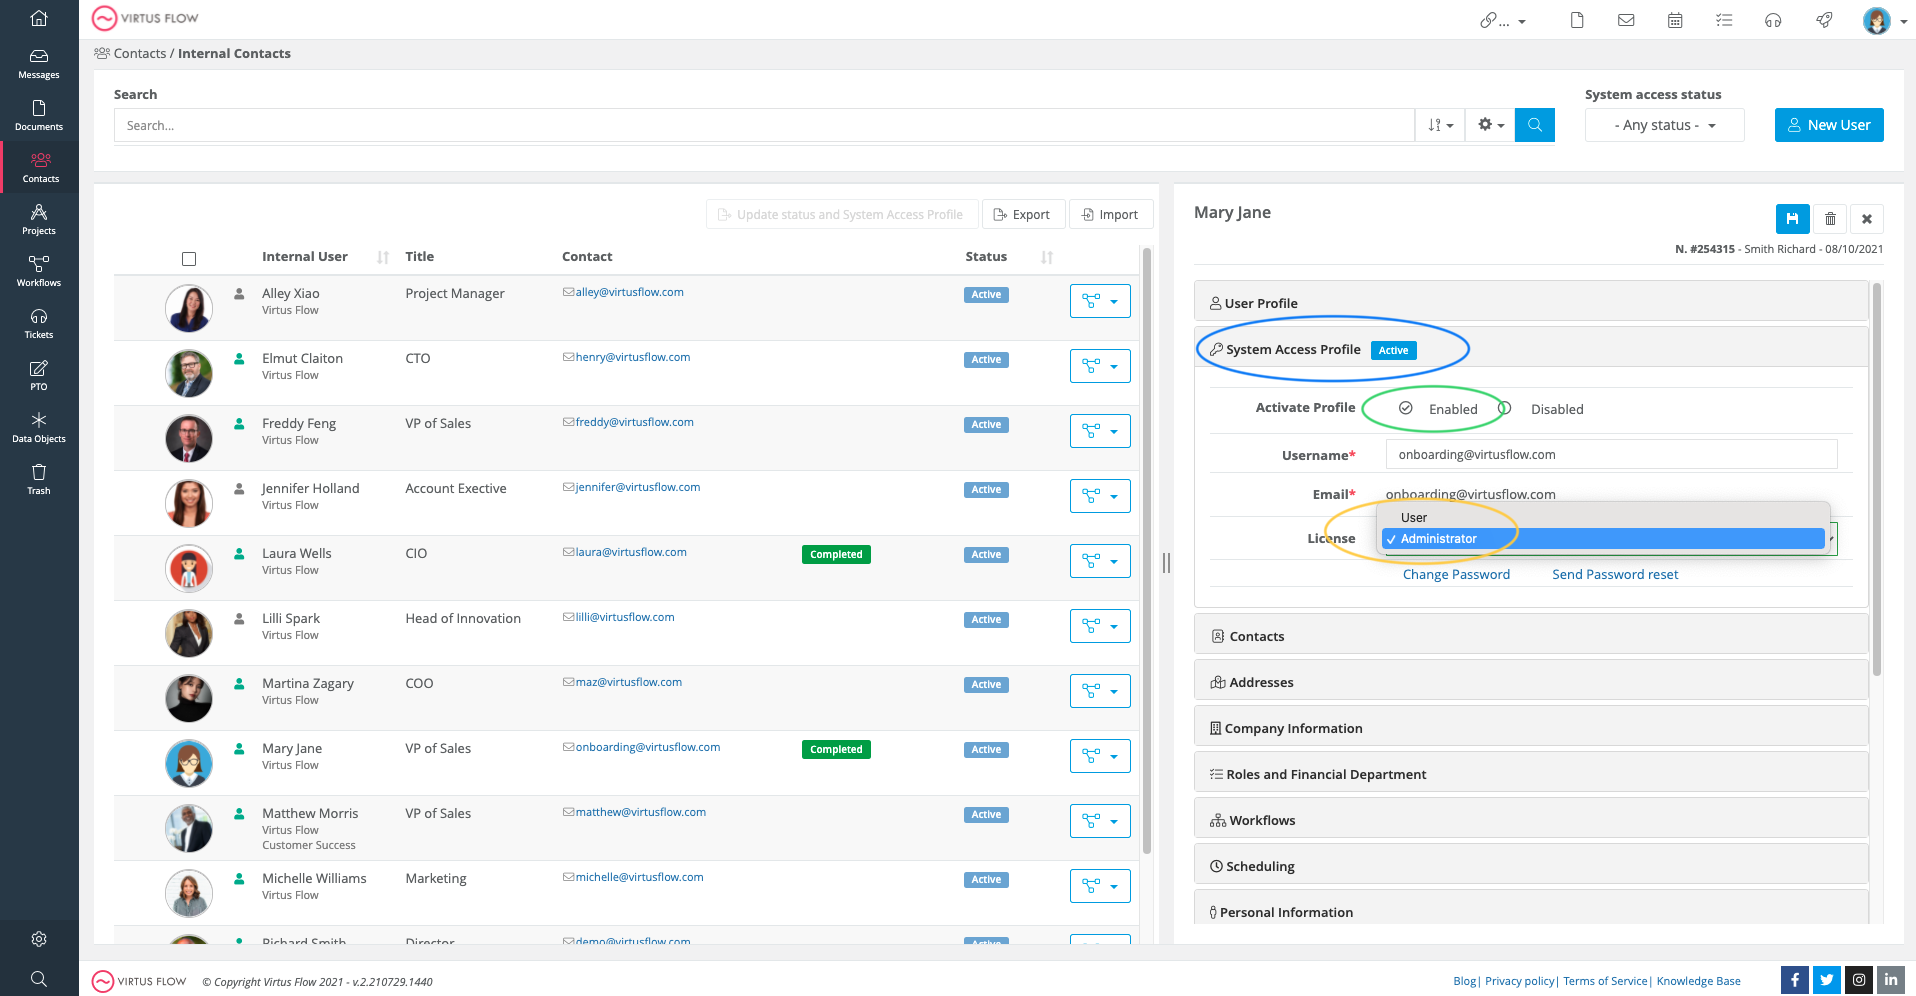This screenshot has height=996, width=1916.
Task: Click the Trash icon in sidebar
Action: tap(38, 478)
